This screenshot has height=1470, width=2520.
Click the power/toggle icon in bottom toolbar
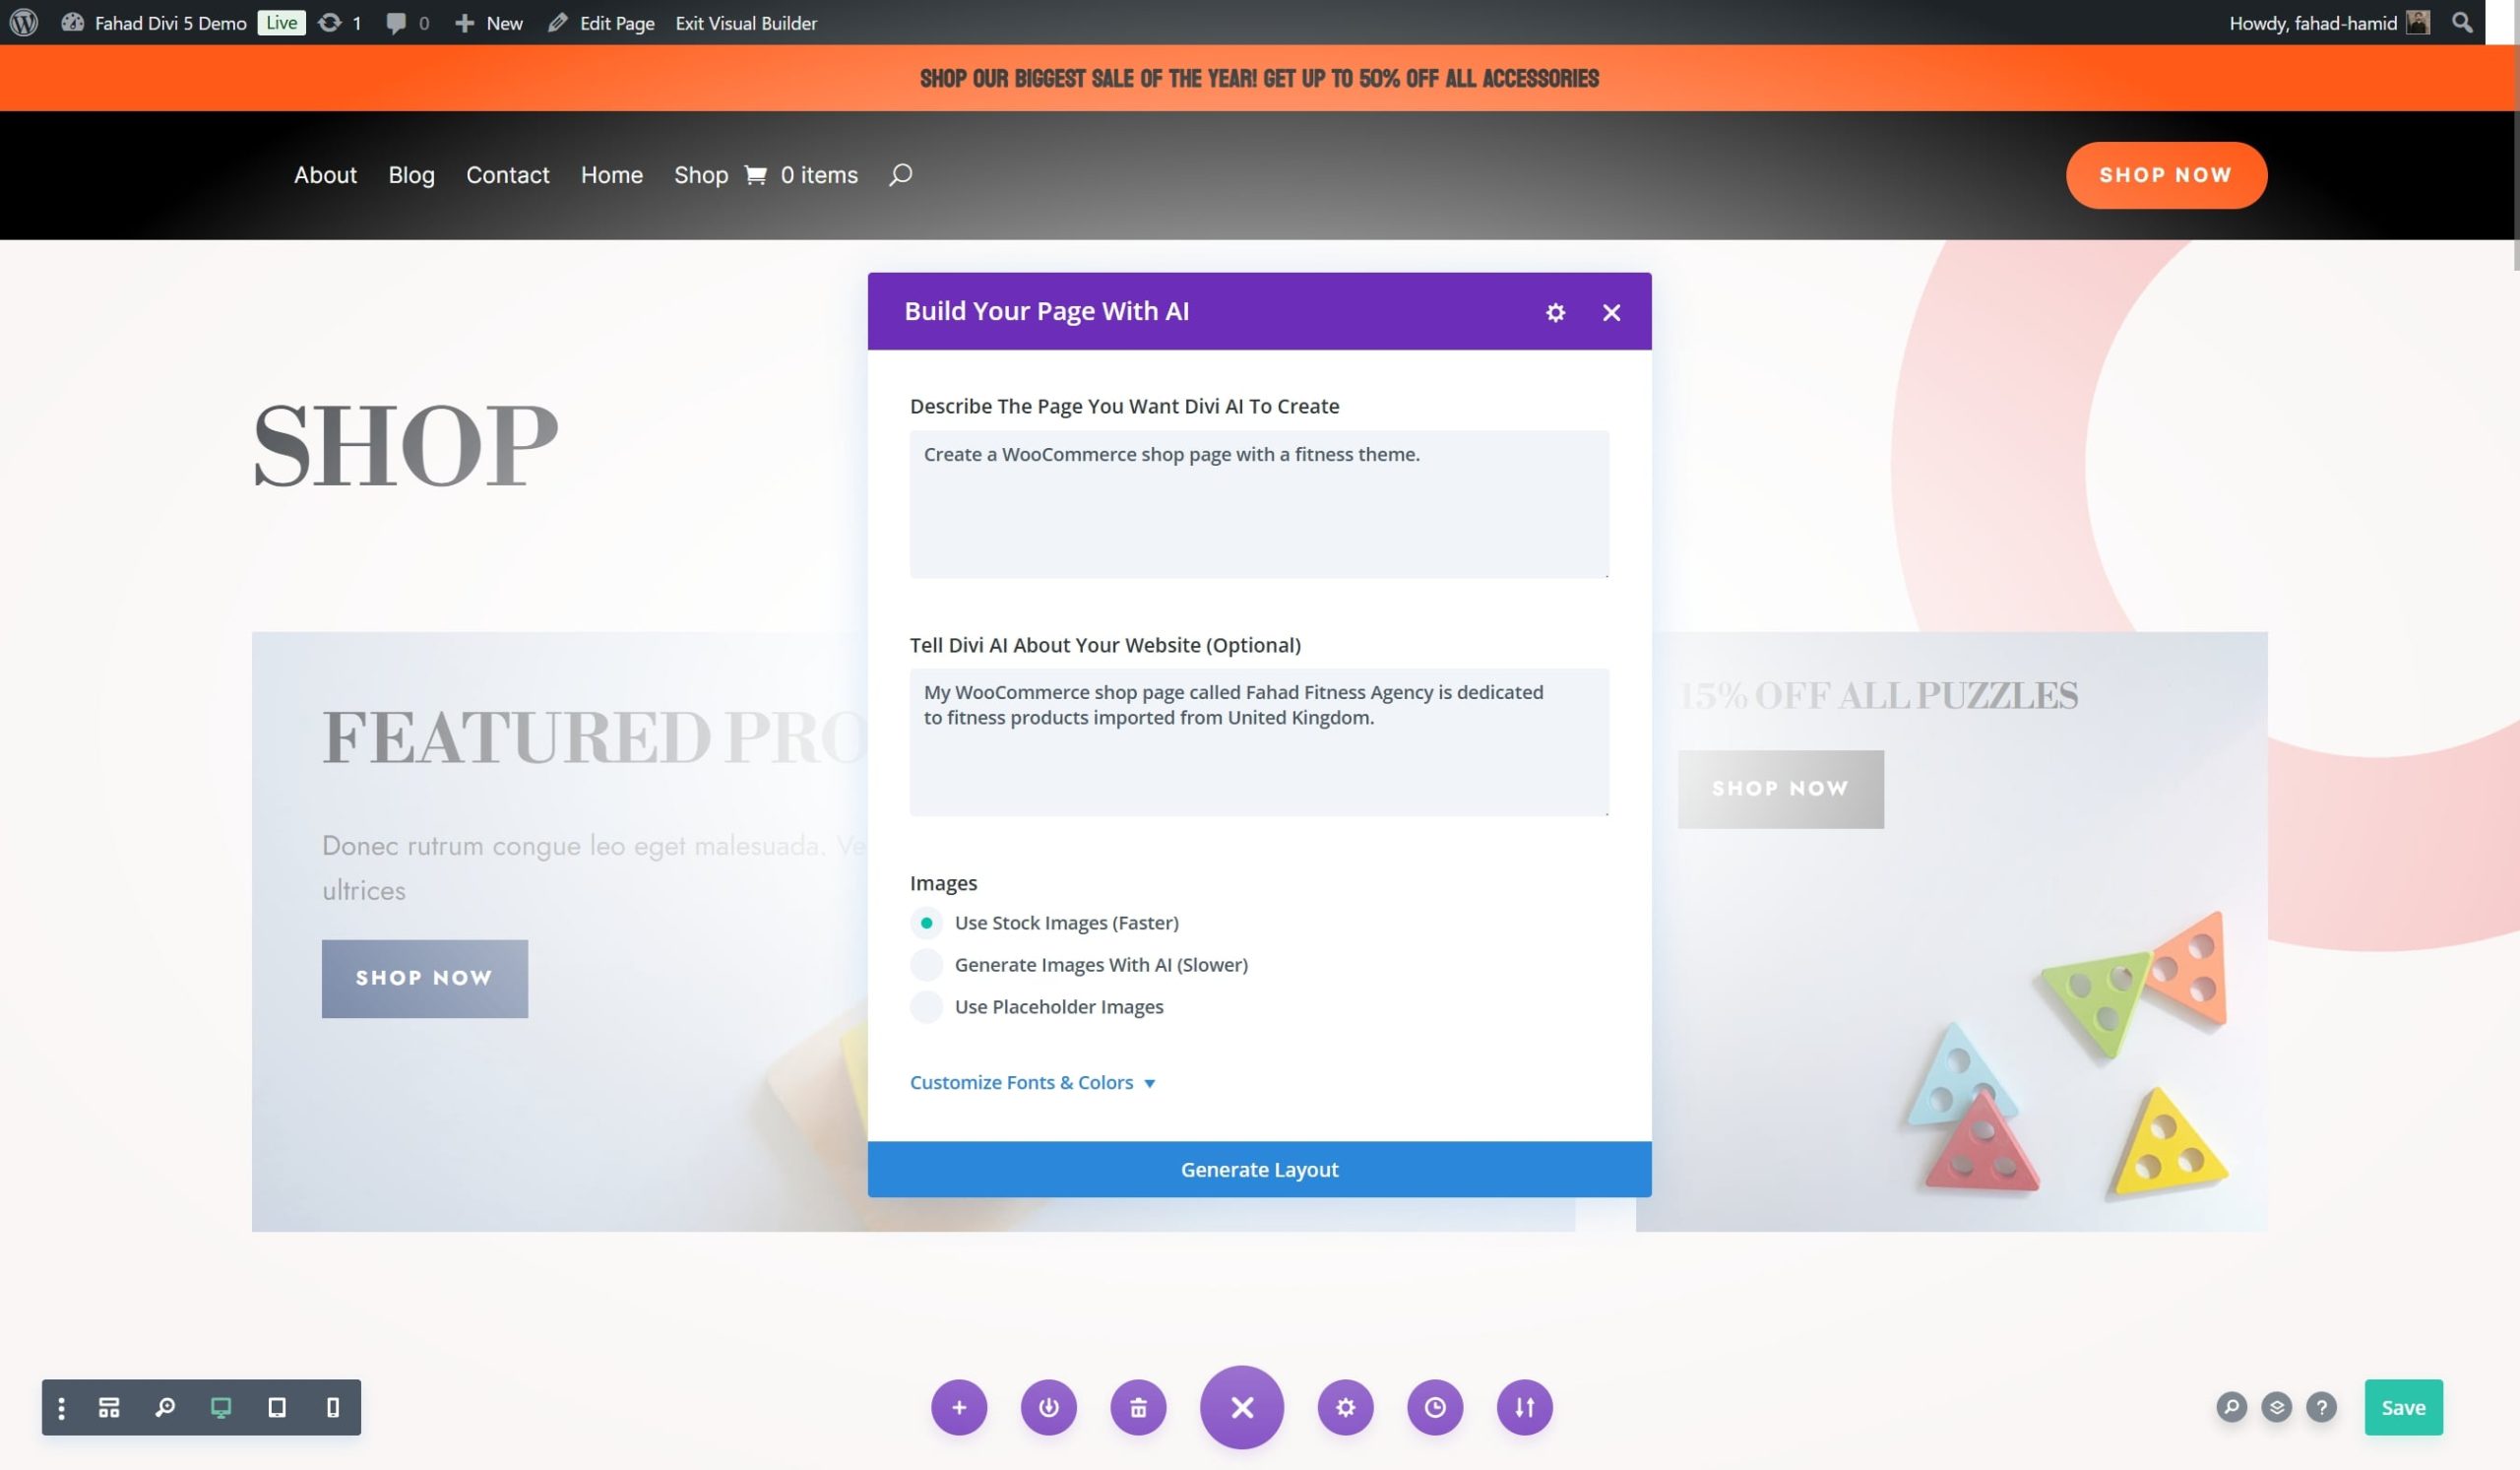(1047, 1407)
